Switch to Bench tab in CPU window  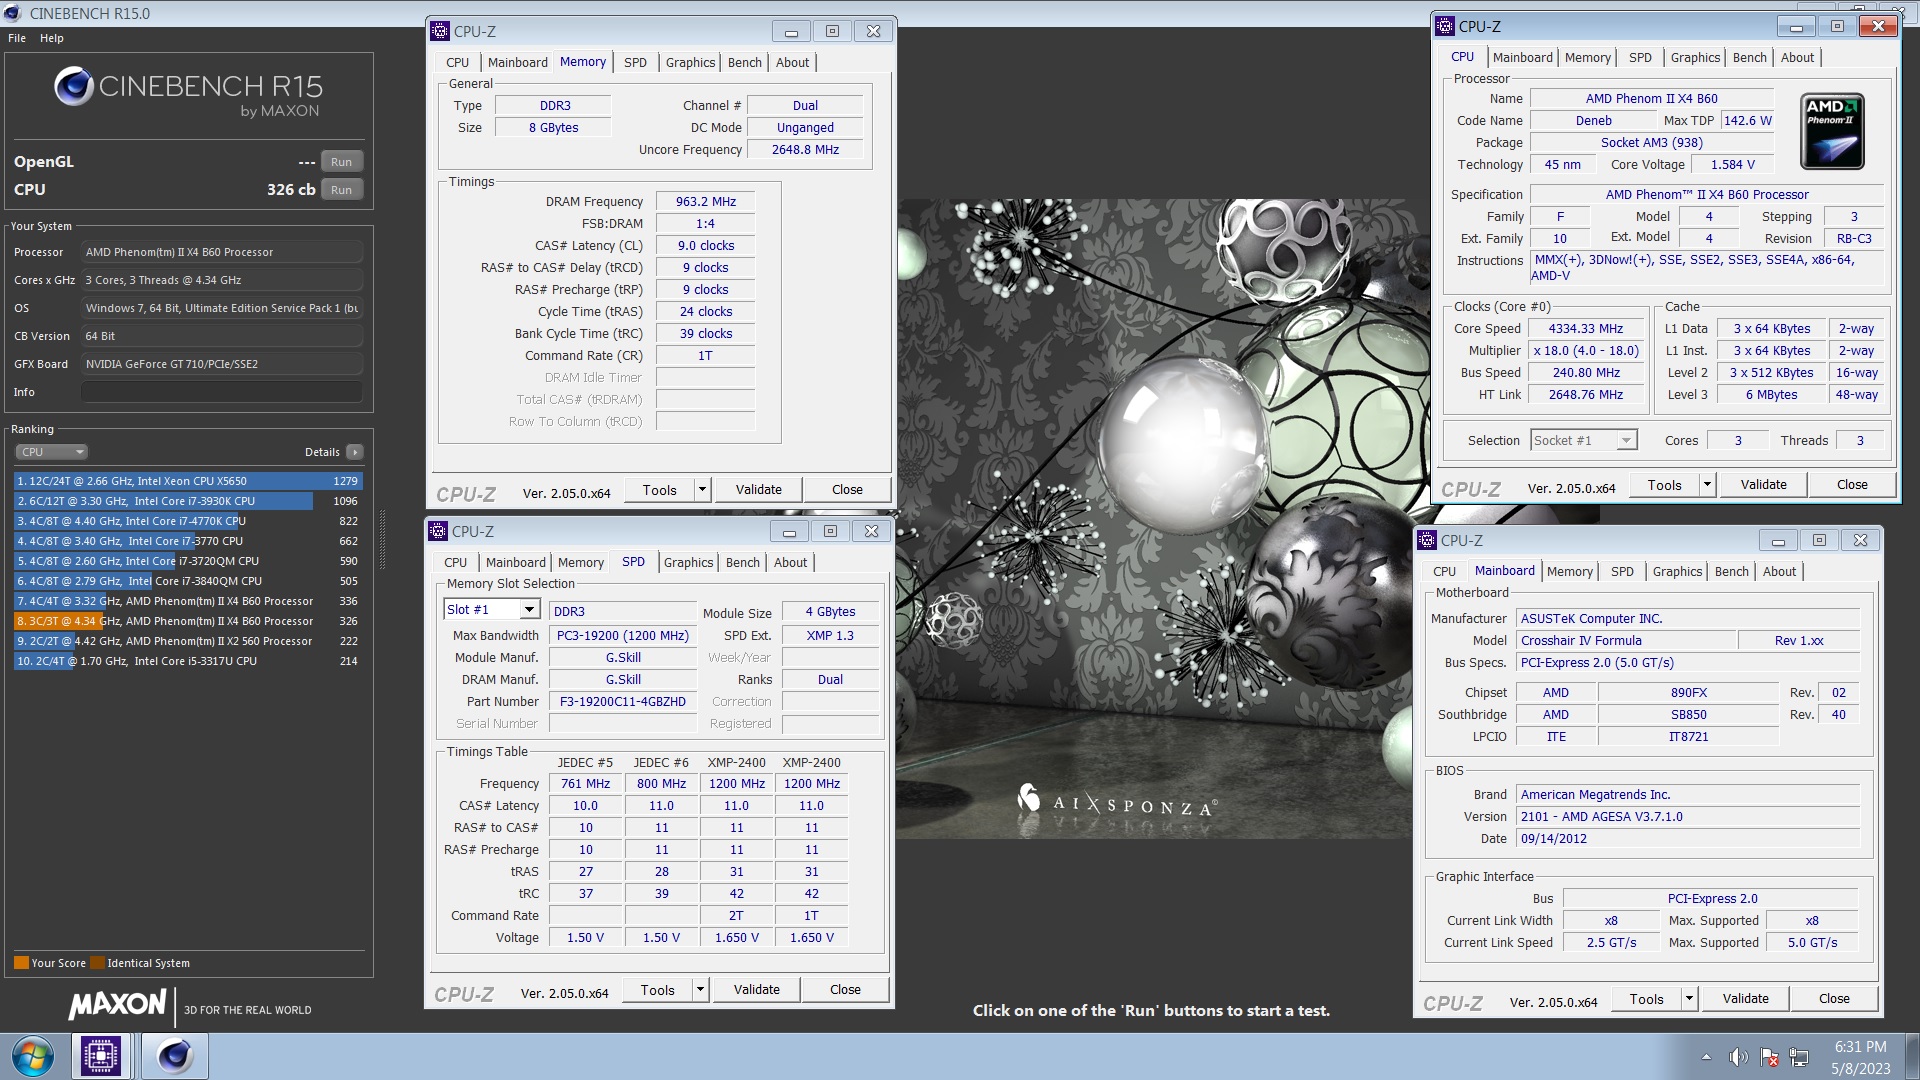click(1750, 57)
